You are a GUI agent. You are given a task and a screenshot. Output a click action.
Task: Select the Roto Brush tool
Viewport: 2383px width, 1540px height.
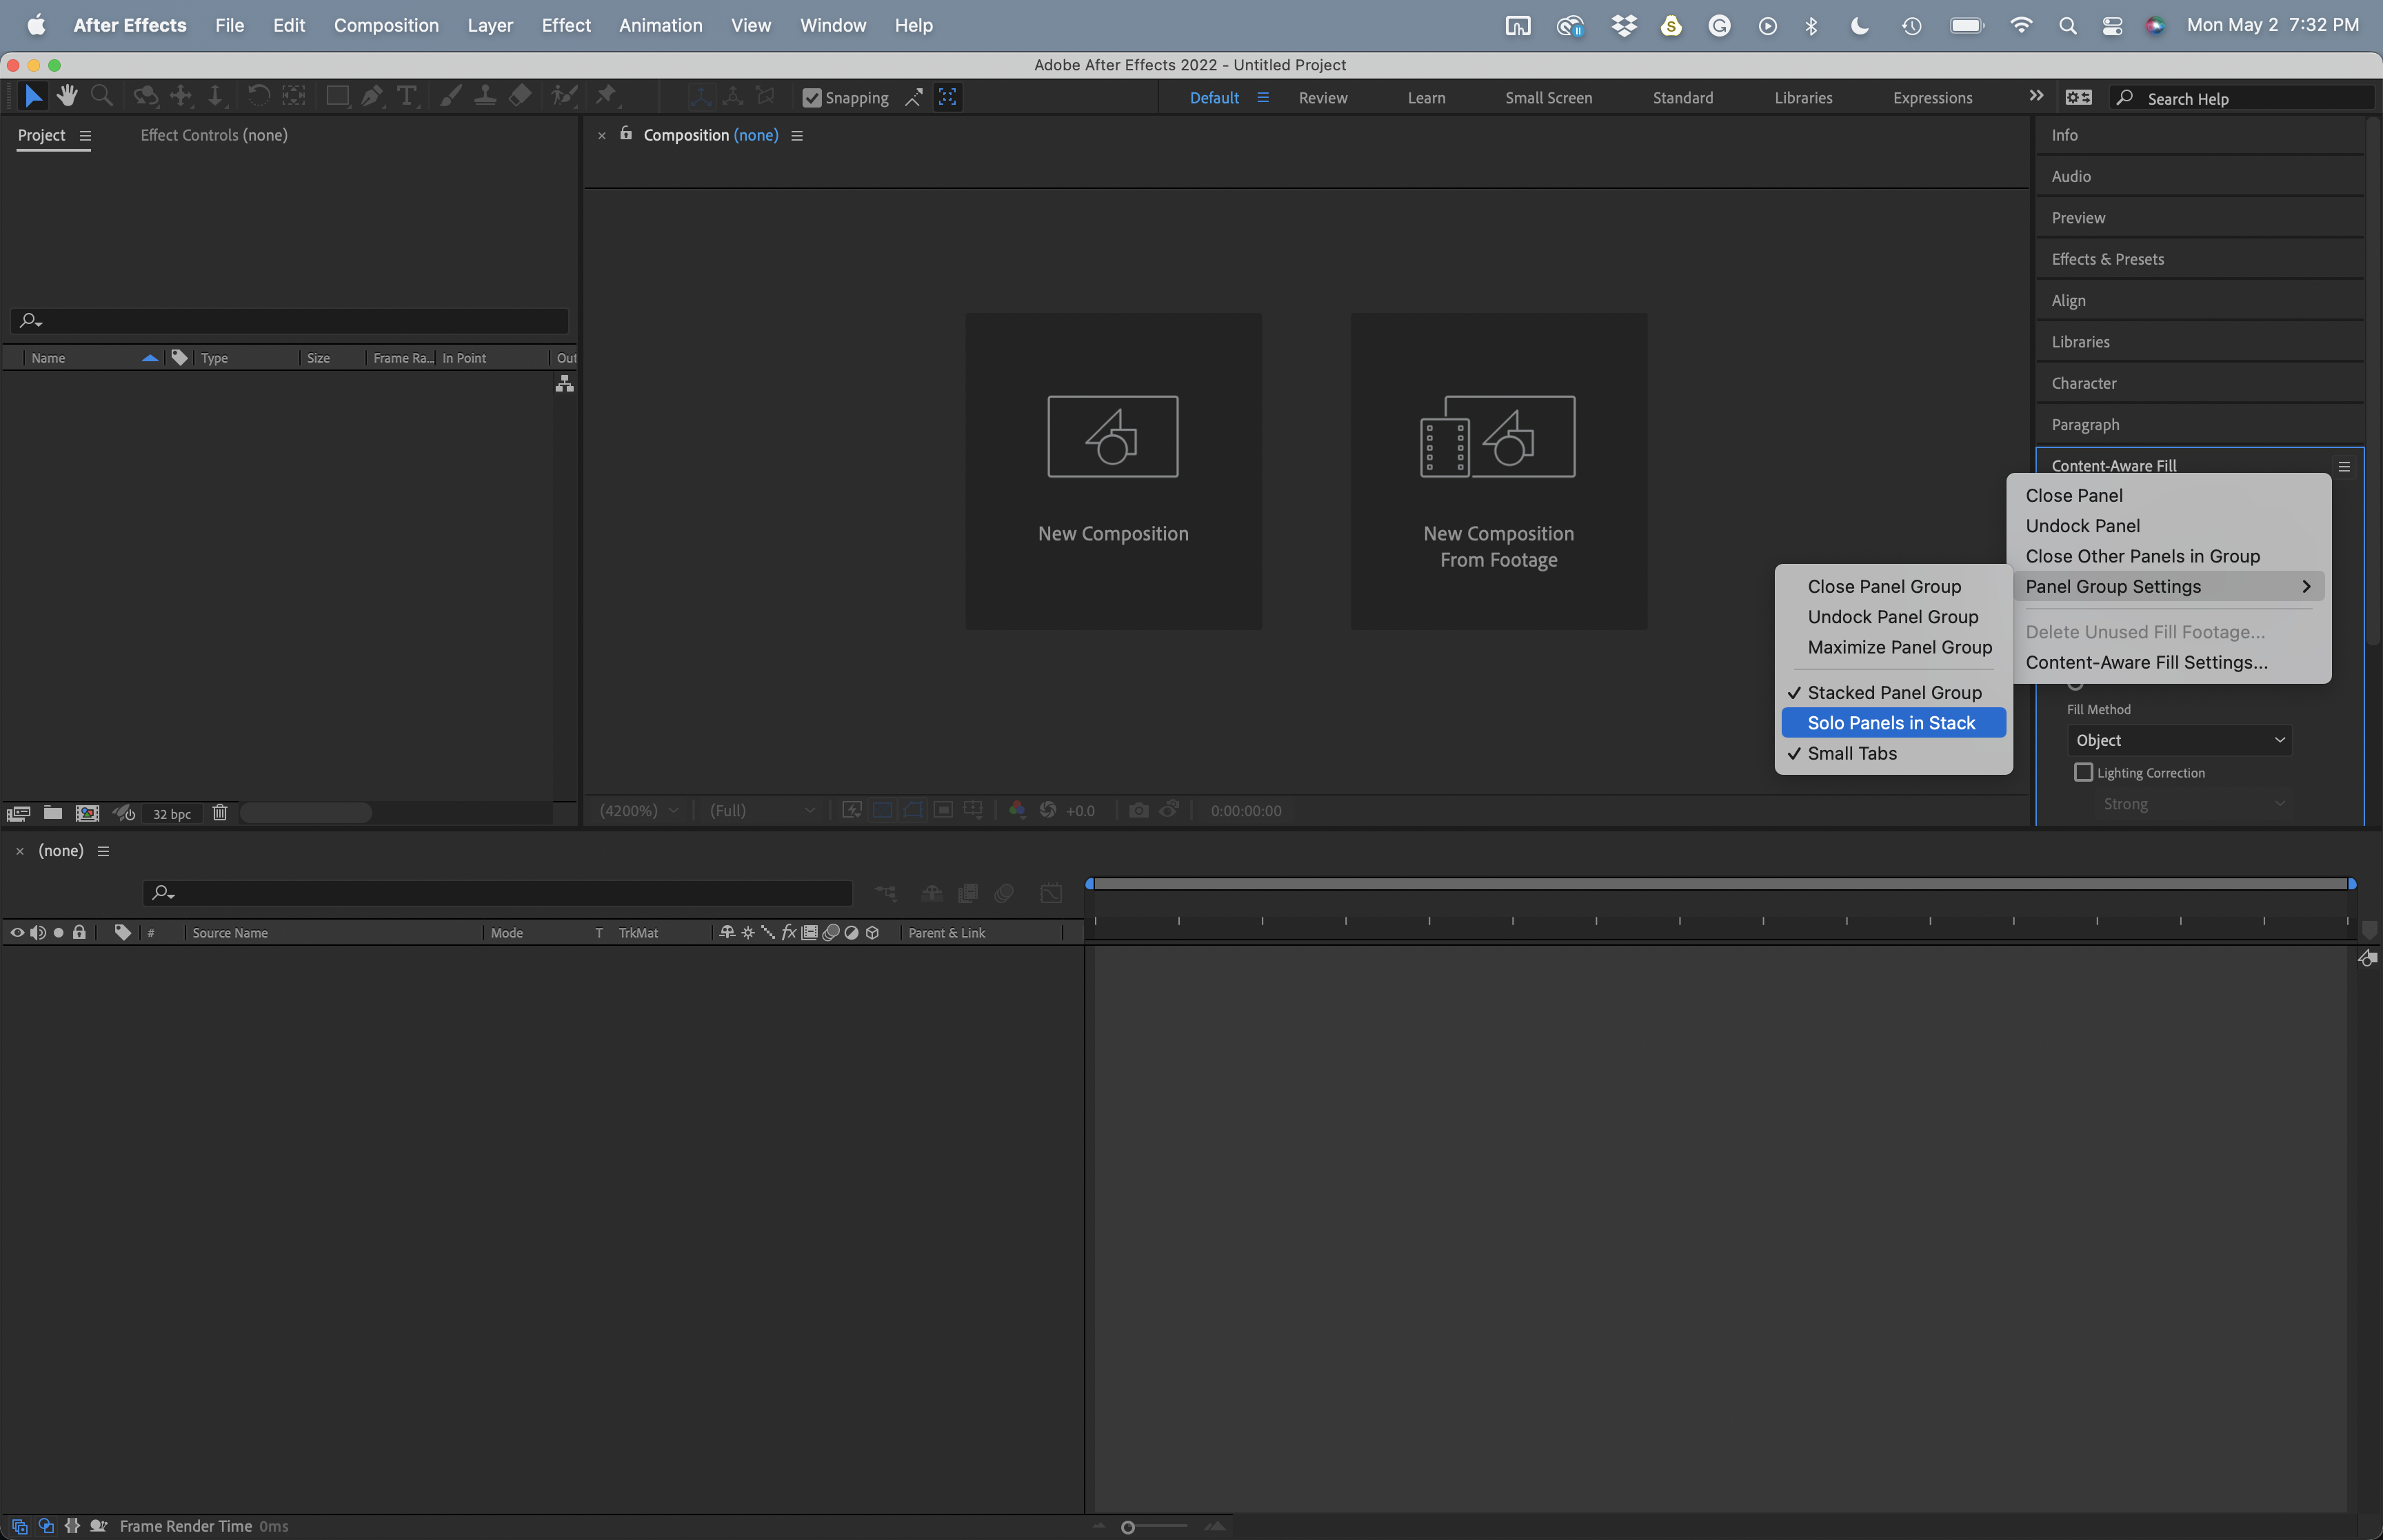tap(563, 96)
